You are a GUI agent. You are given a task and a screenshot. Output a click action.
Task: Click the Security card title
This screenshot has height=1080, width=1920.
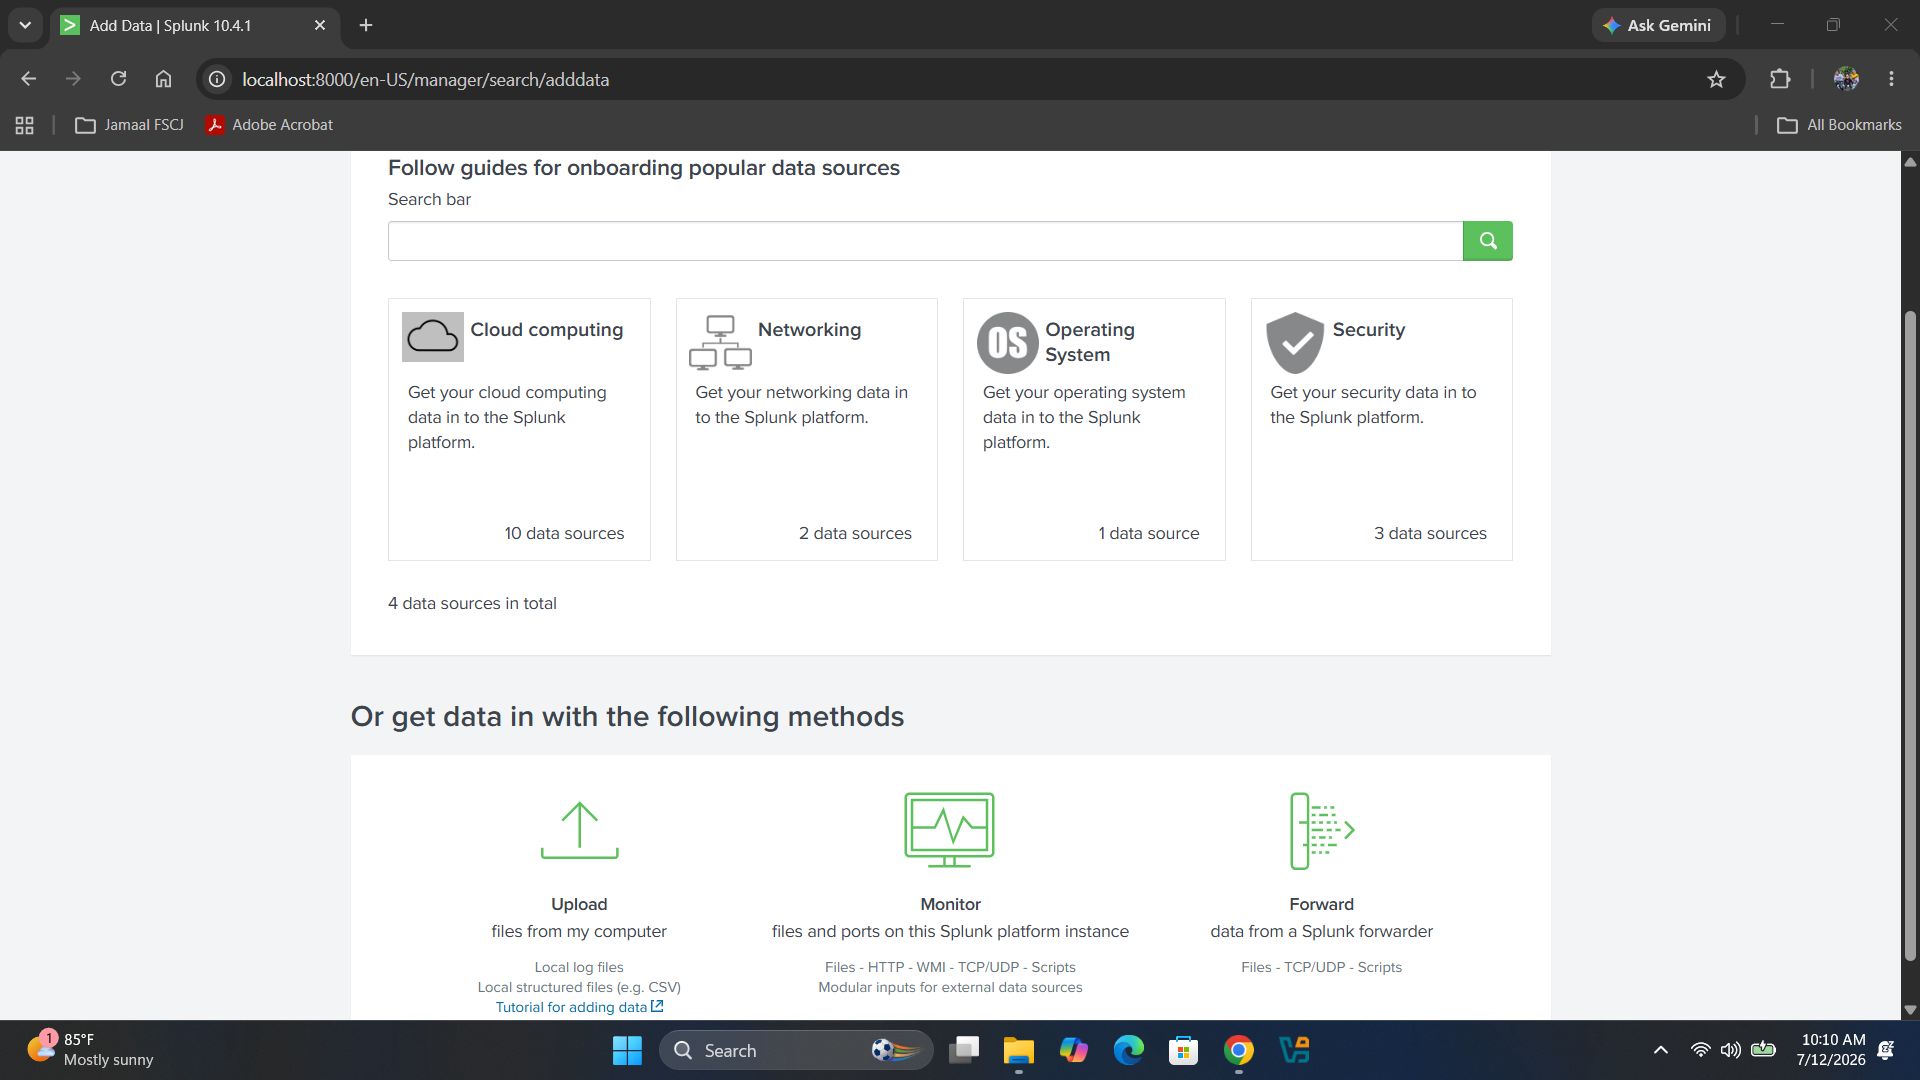(1368, 330)
